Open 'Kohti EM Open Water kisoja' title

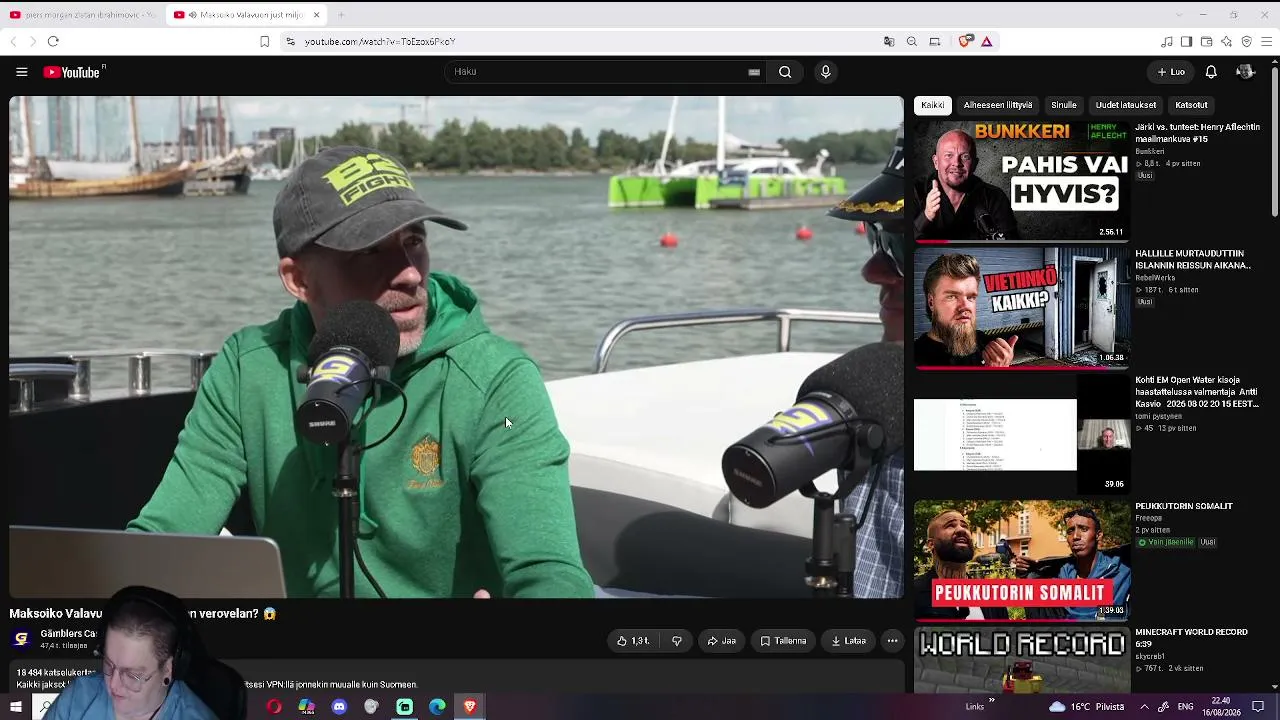point(1197,392)
